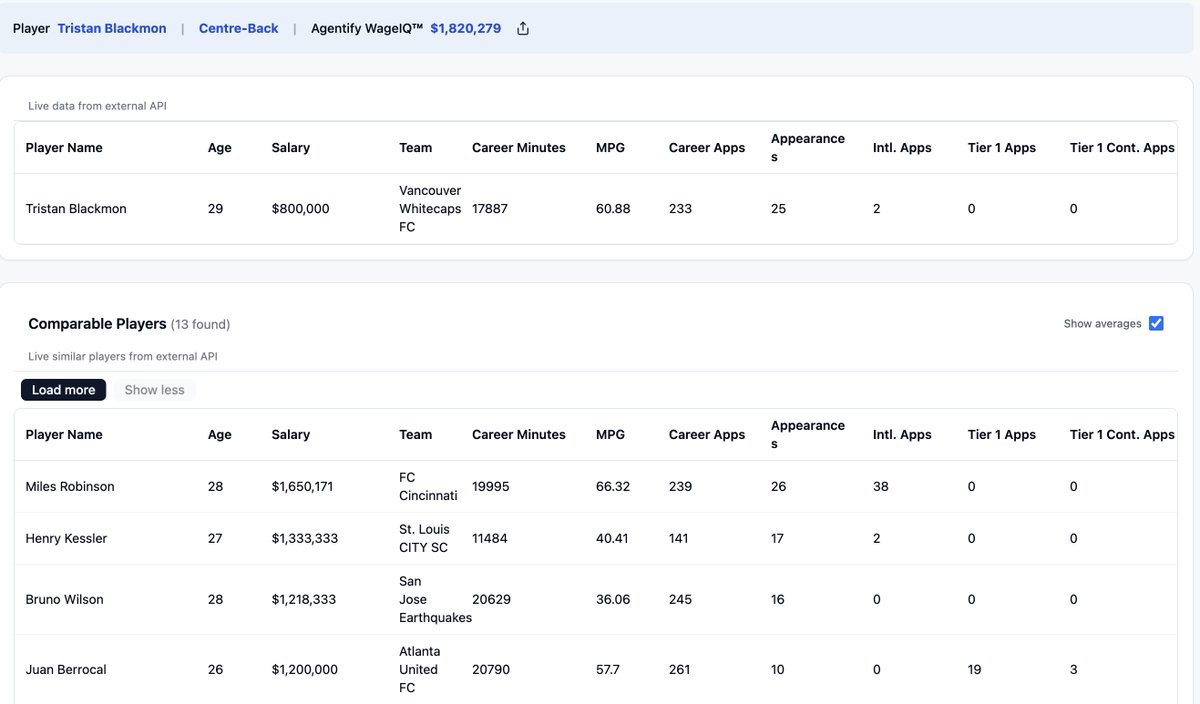Screen dimensions: 1200x704
Task: Click the Show less button
Action: point(154,390)
